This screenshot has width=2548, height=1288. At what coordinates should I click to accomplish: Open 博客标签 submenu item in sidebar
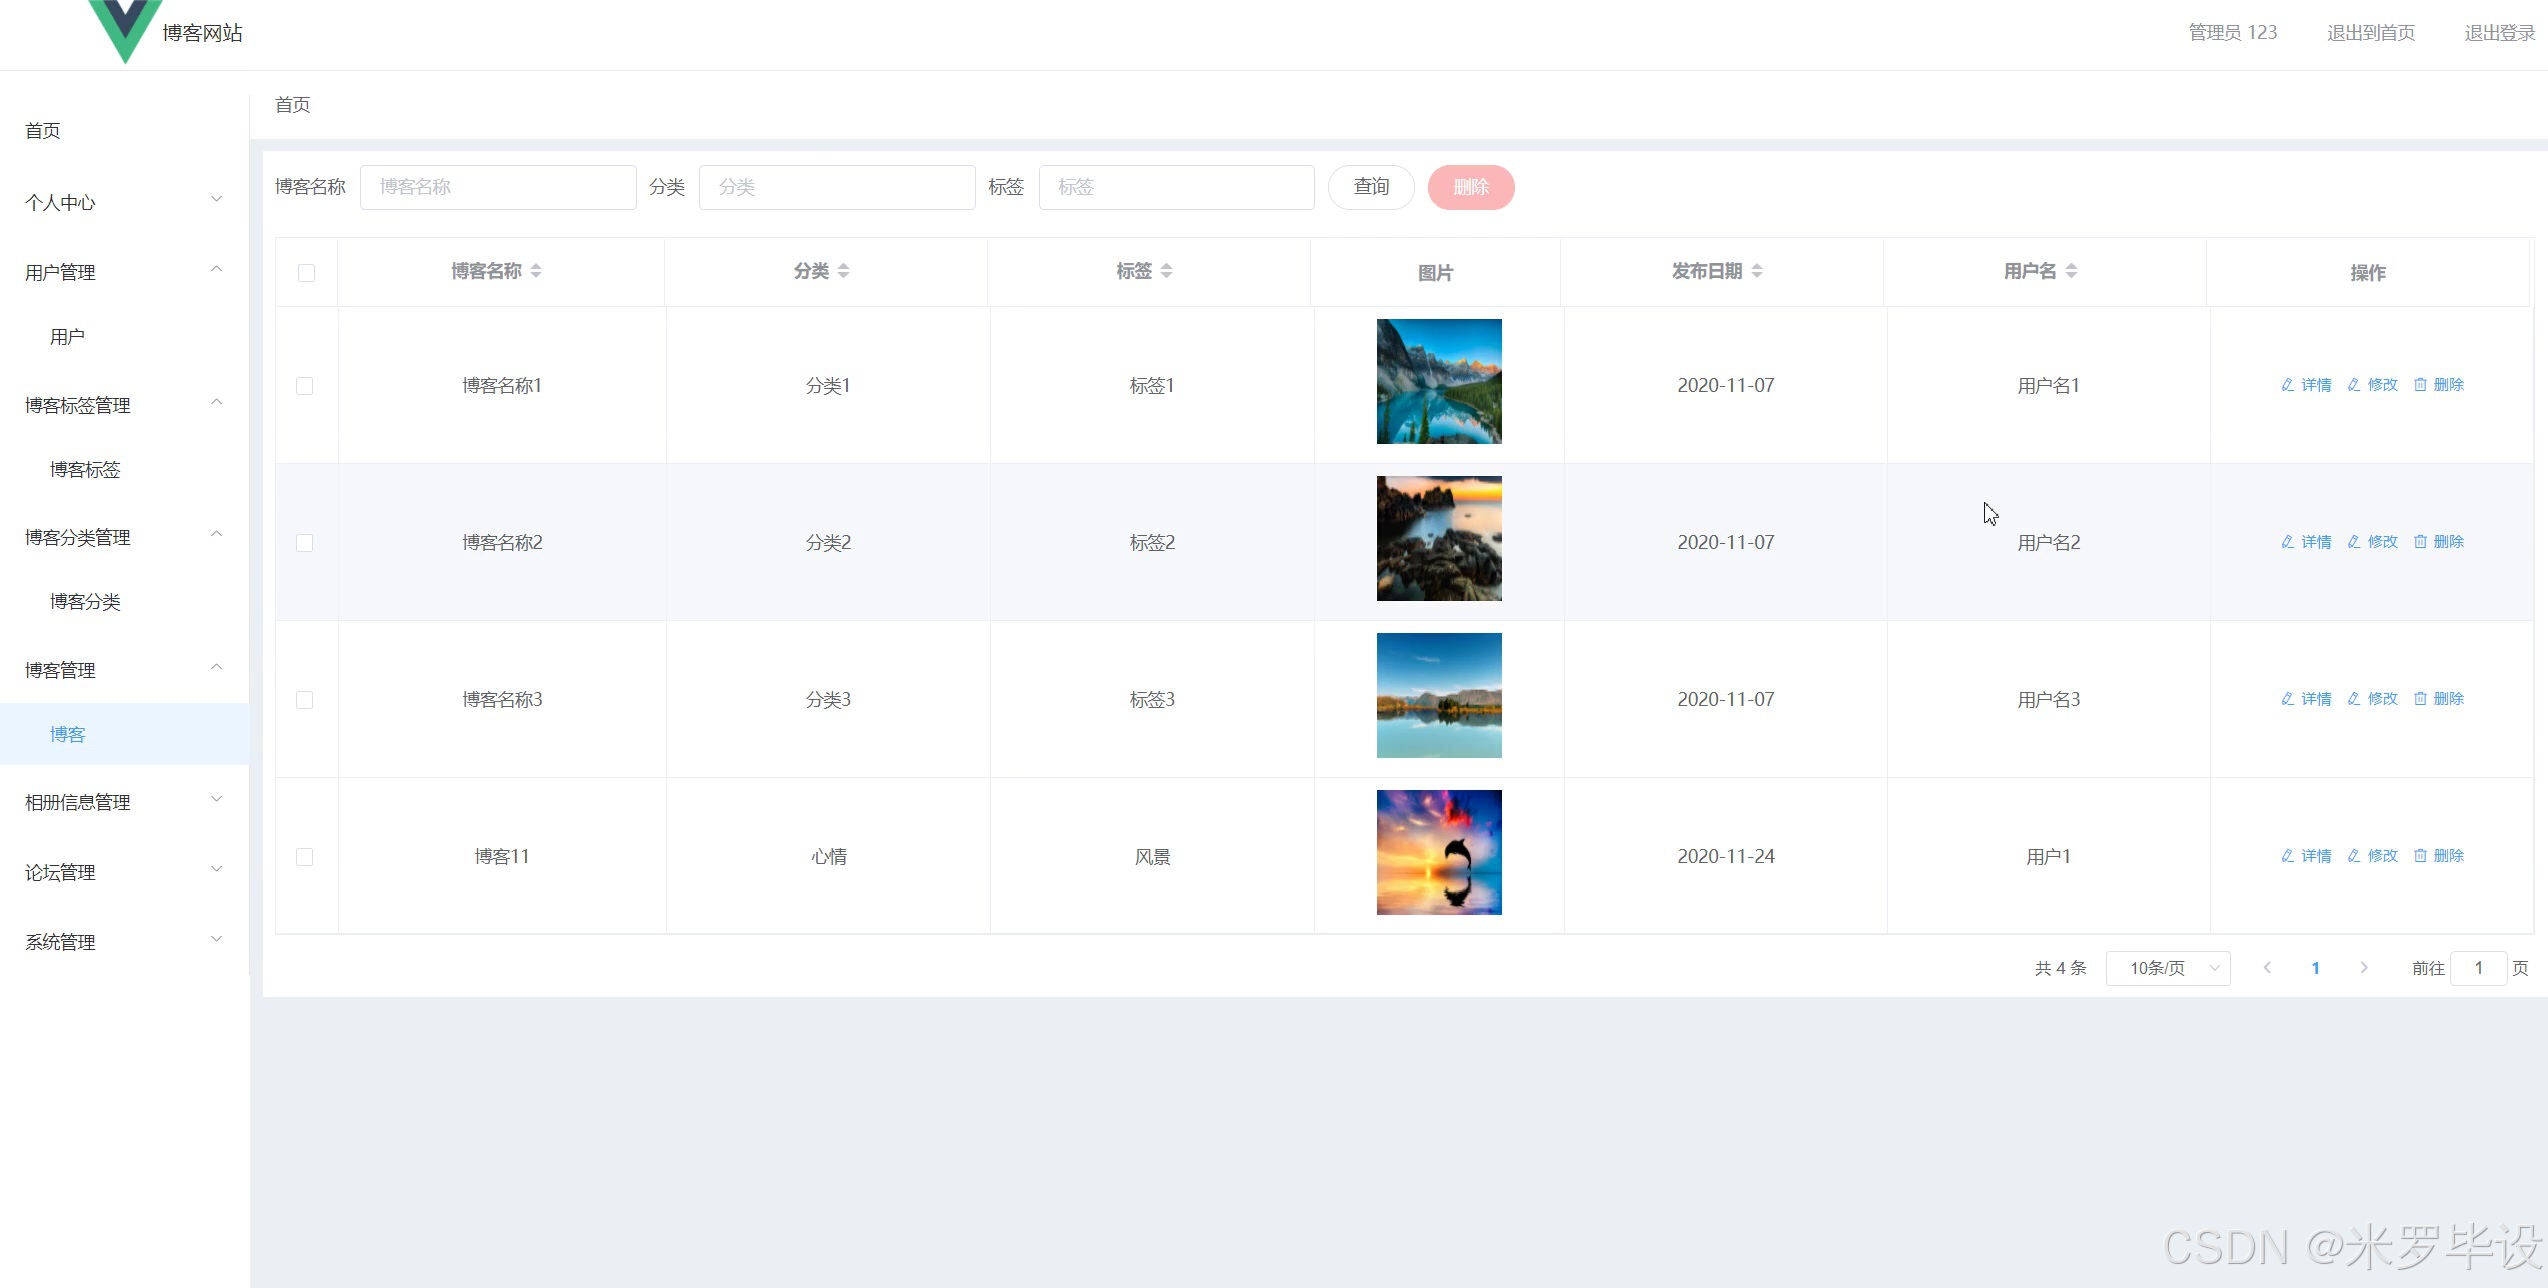pos(85,470)
